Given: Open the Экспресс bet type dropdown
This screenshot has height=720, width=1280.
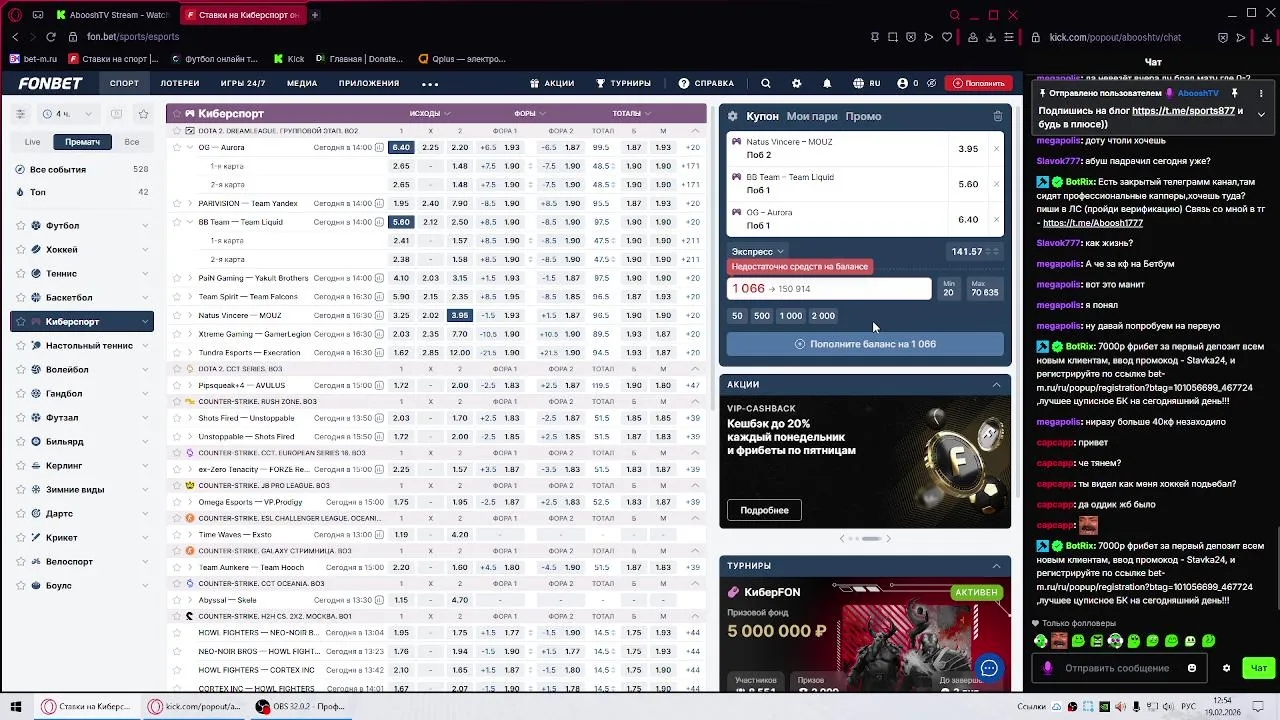Looking at the screenshot, I should 757,252.
